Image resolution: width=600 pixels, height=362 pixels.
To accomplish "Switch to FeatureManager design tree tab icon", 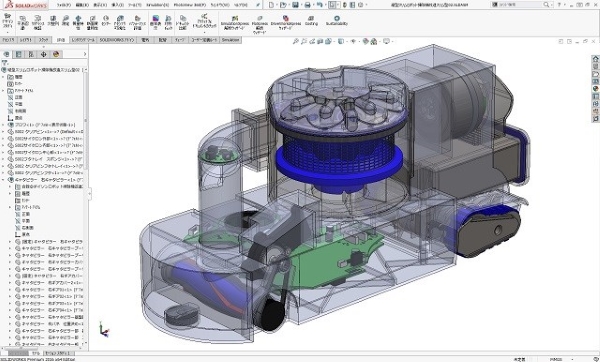I will pyautogui.click(x=6, y=54).
